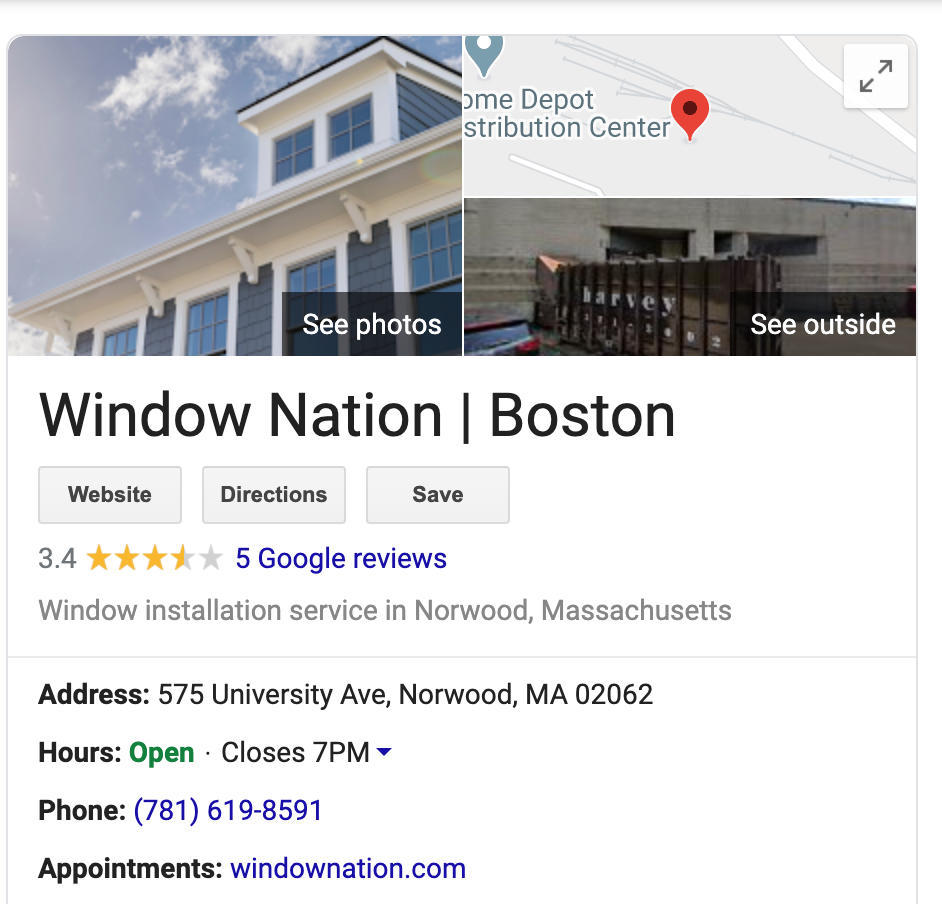The image size is (942, 904).
Task: Click the red location pin on map
Action: pos(690,114)
